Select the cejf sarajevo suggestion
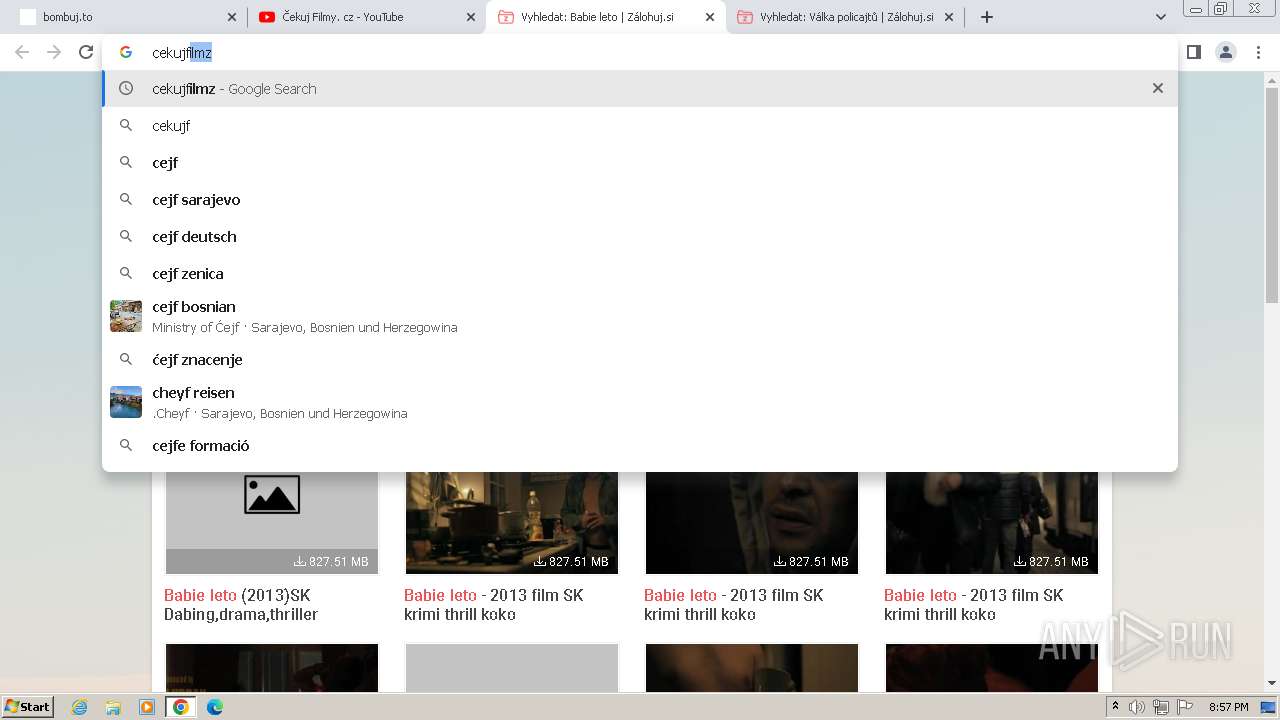 pyautogui.click(x=640, y=200)
